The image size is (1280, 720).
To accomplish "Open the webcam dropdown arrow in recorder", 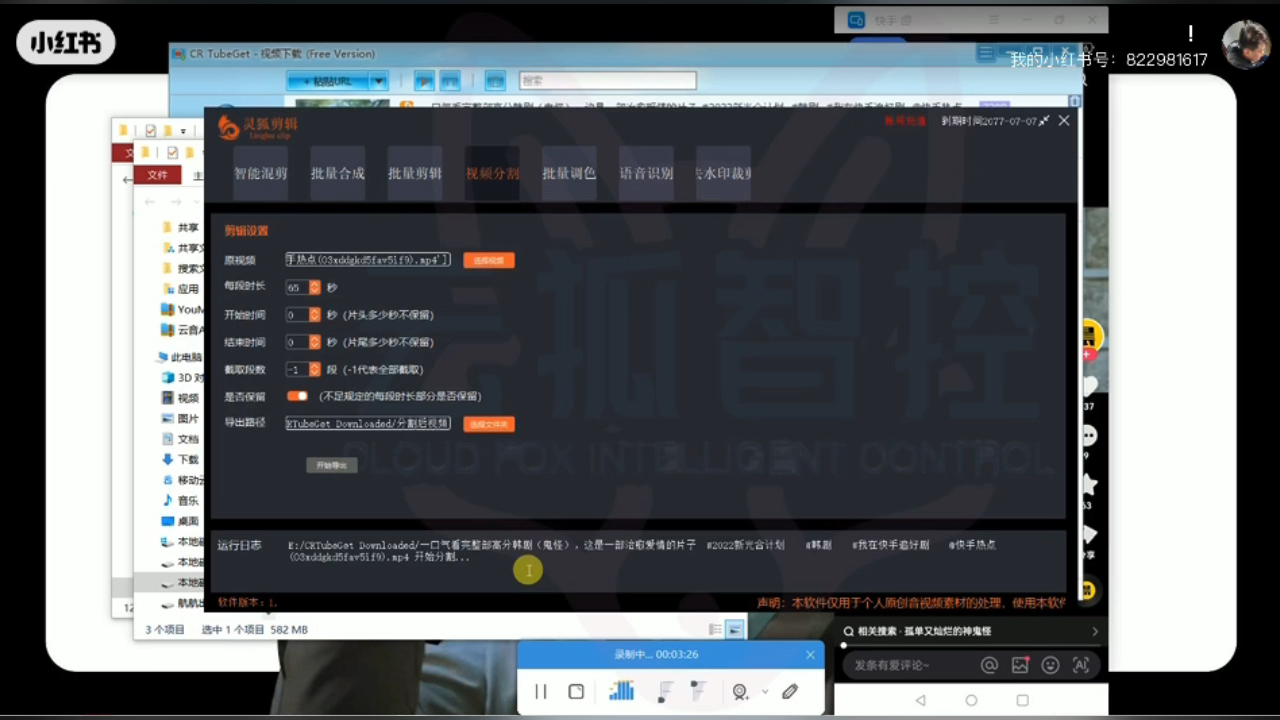I will click(x=765, y=691).
